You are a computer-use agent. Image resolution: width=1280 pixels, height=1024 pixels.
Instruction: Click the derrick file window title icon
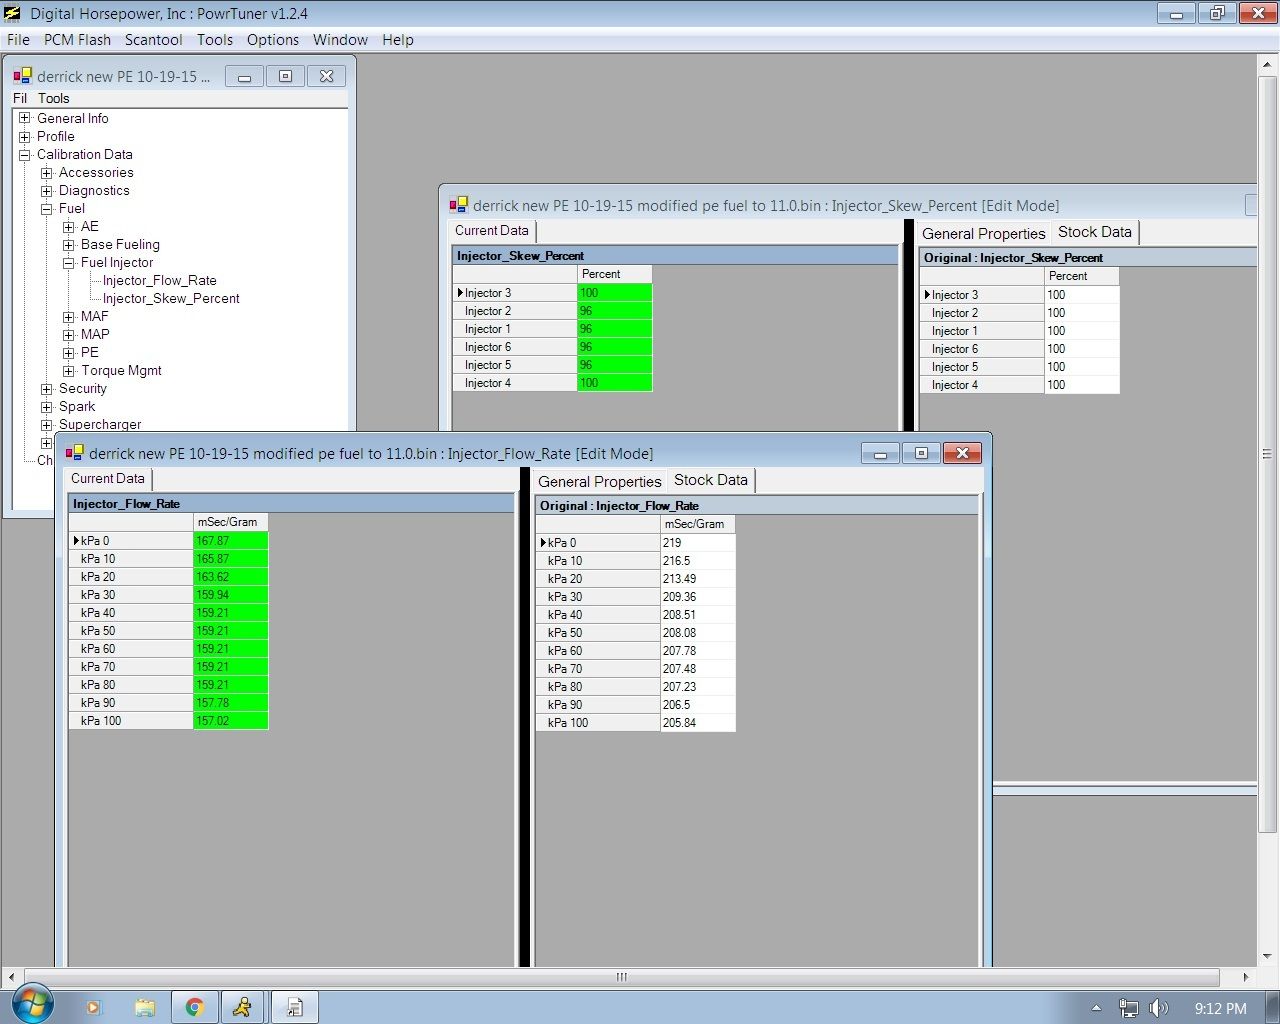(22, 76)
